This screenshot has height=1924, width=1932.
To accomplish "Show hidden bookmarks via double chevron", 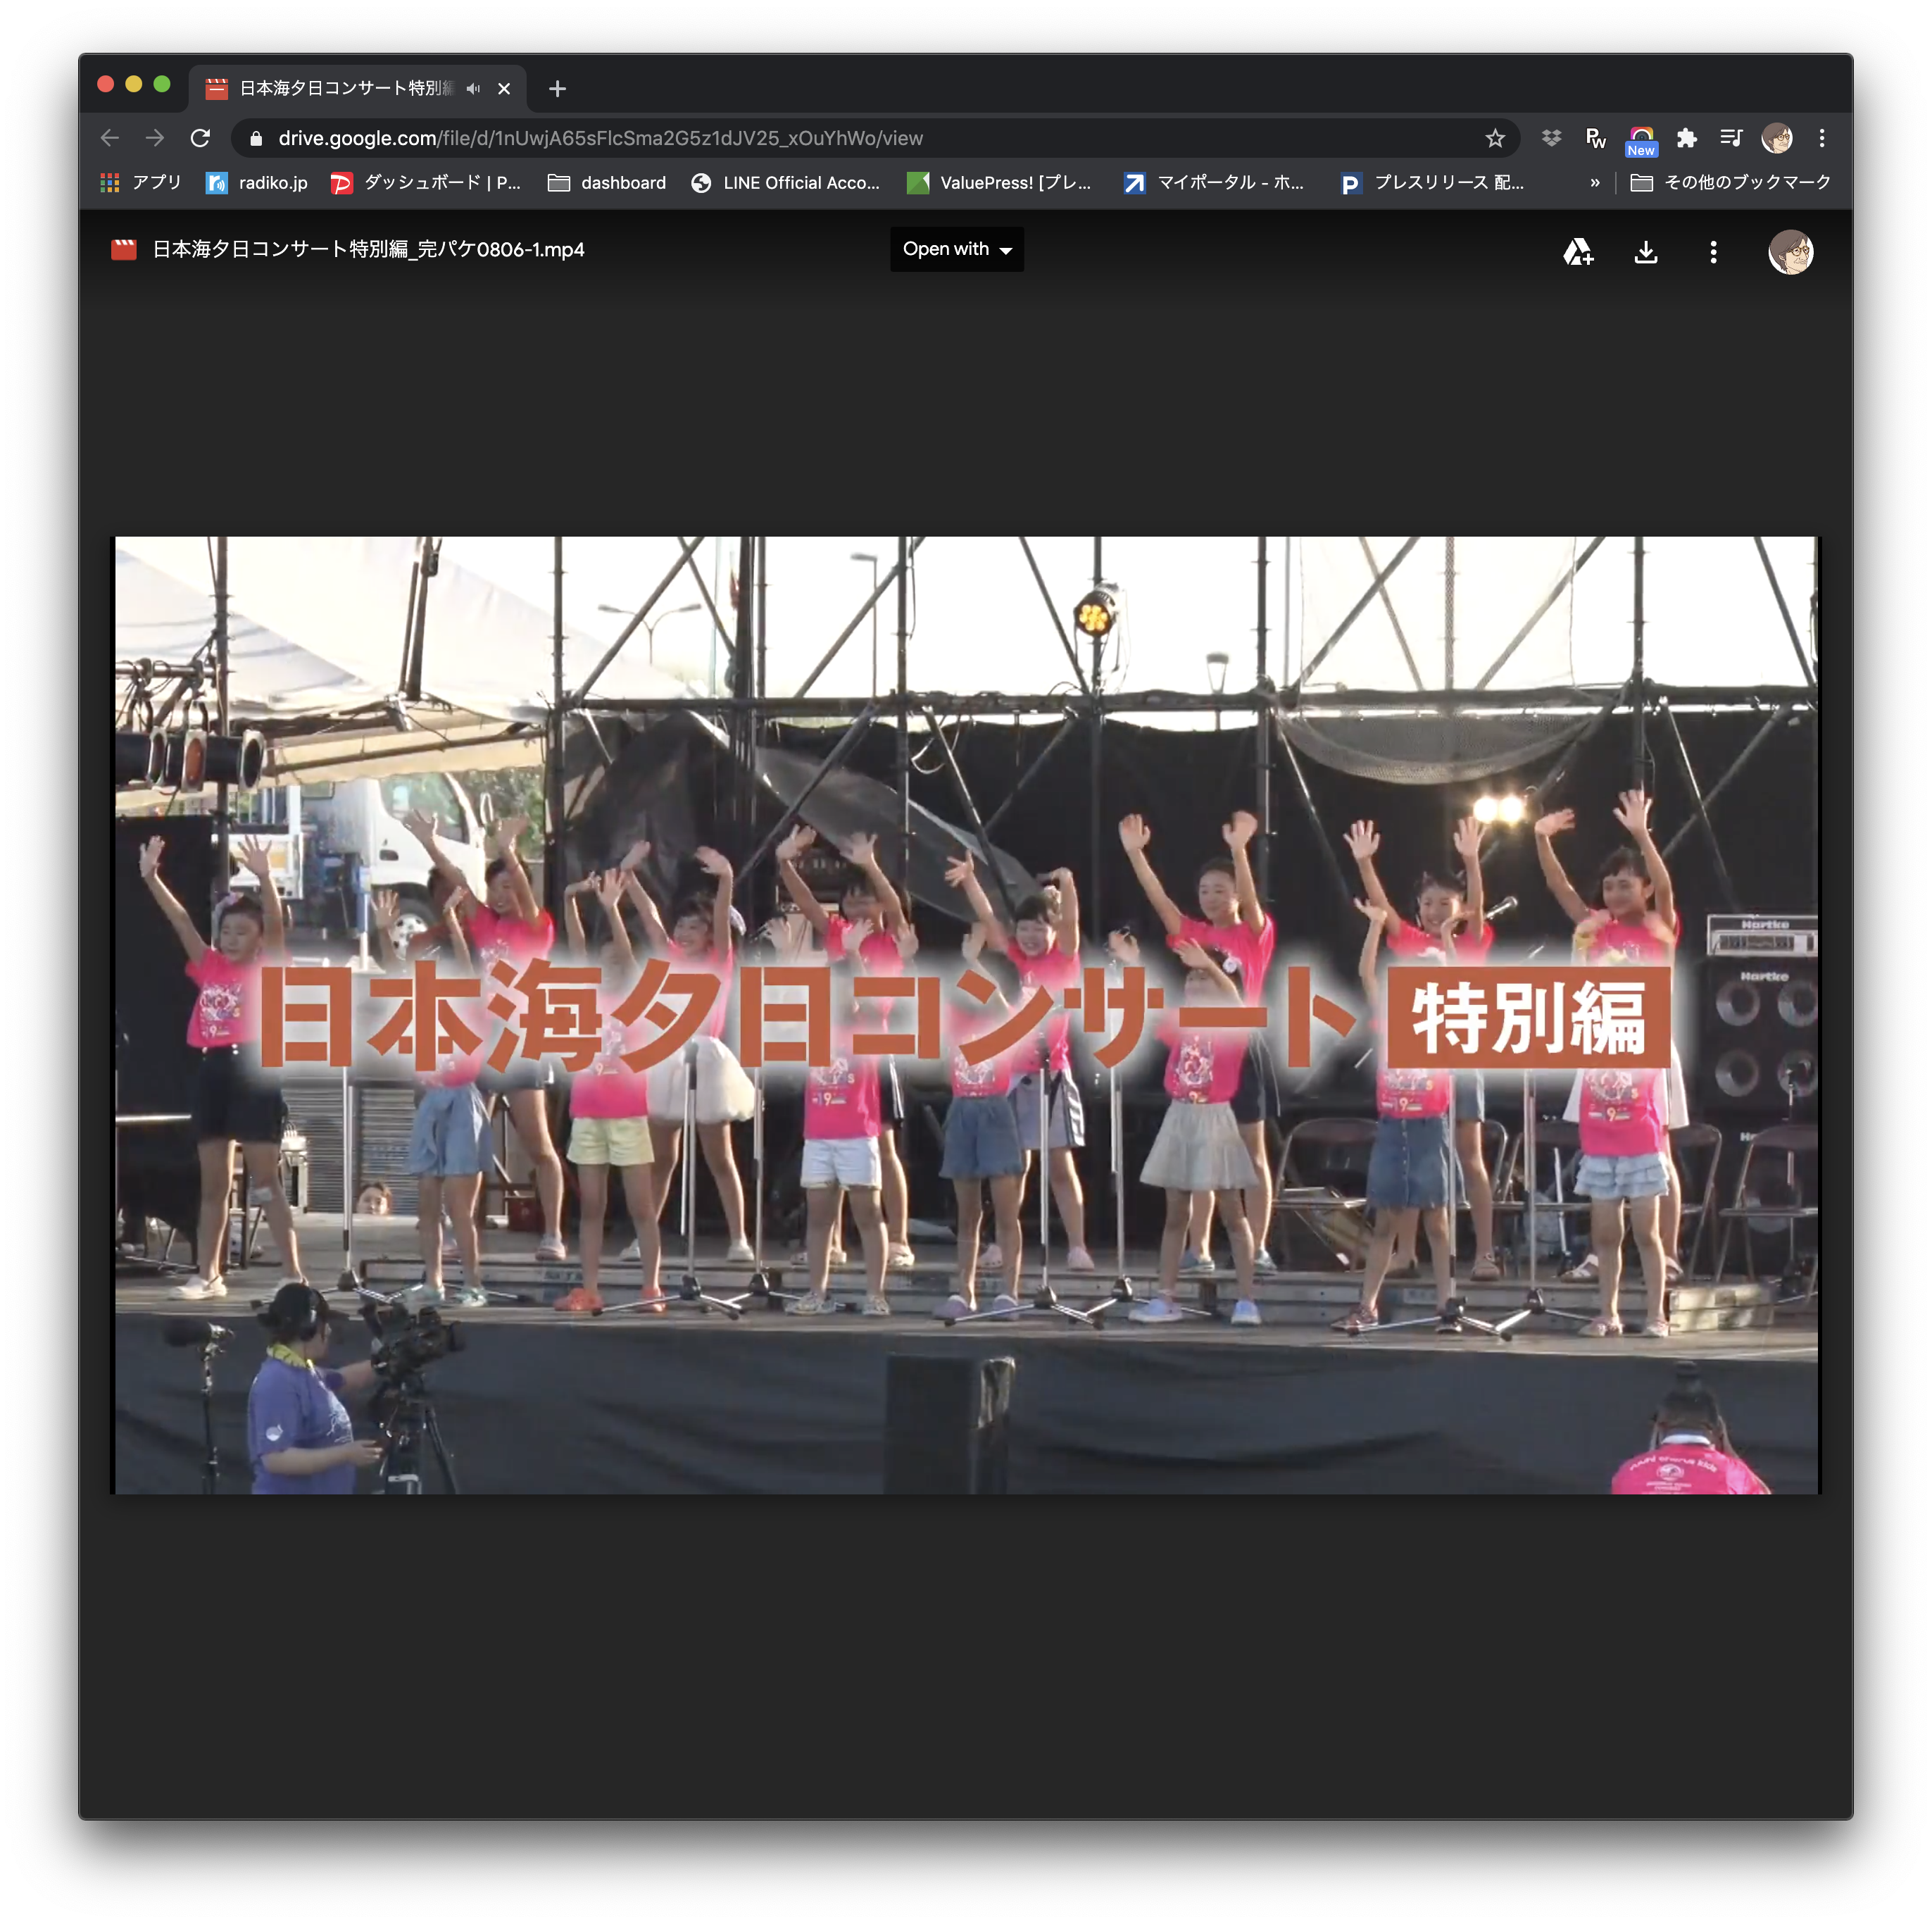I will click(1595, 183).
